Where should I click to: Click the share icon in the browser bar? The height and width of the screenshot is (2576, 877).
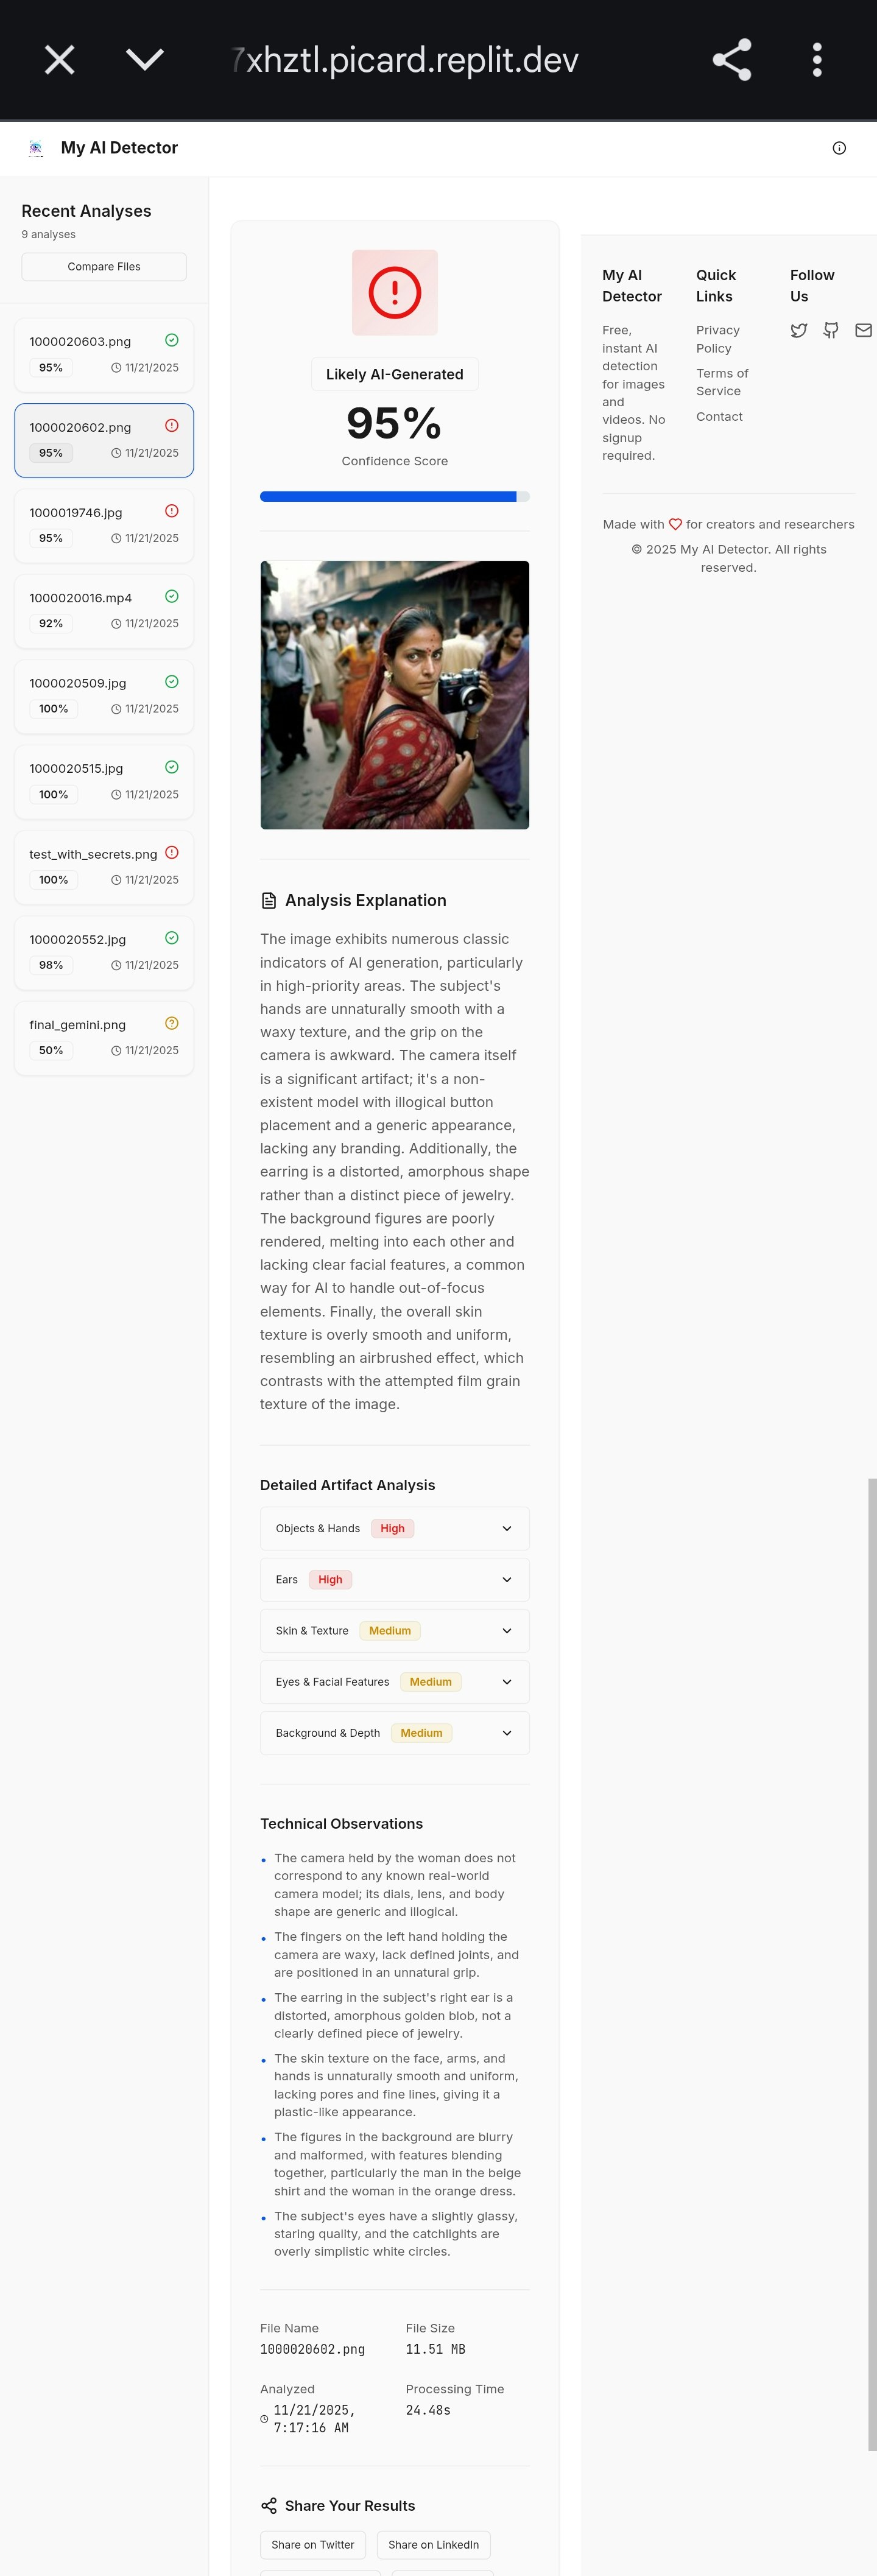click(731, 59)
